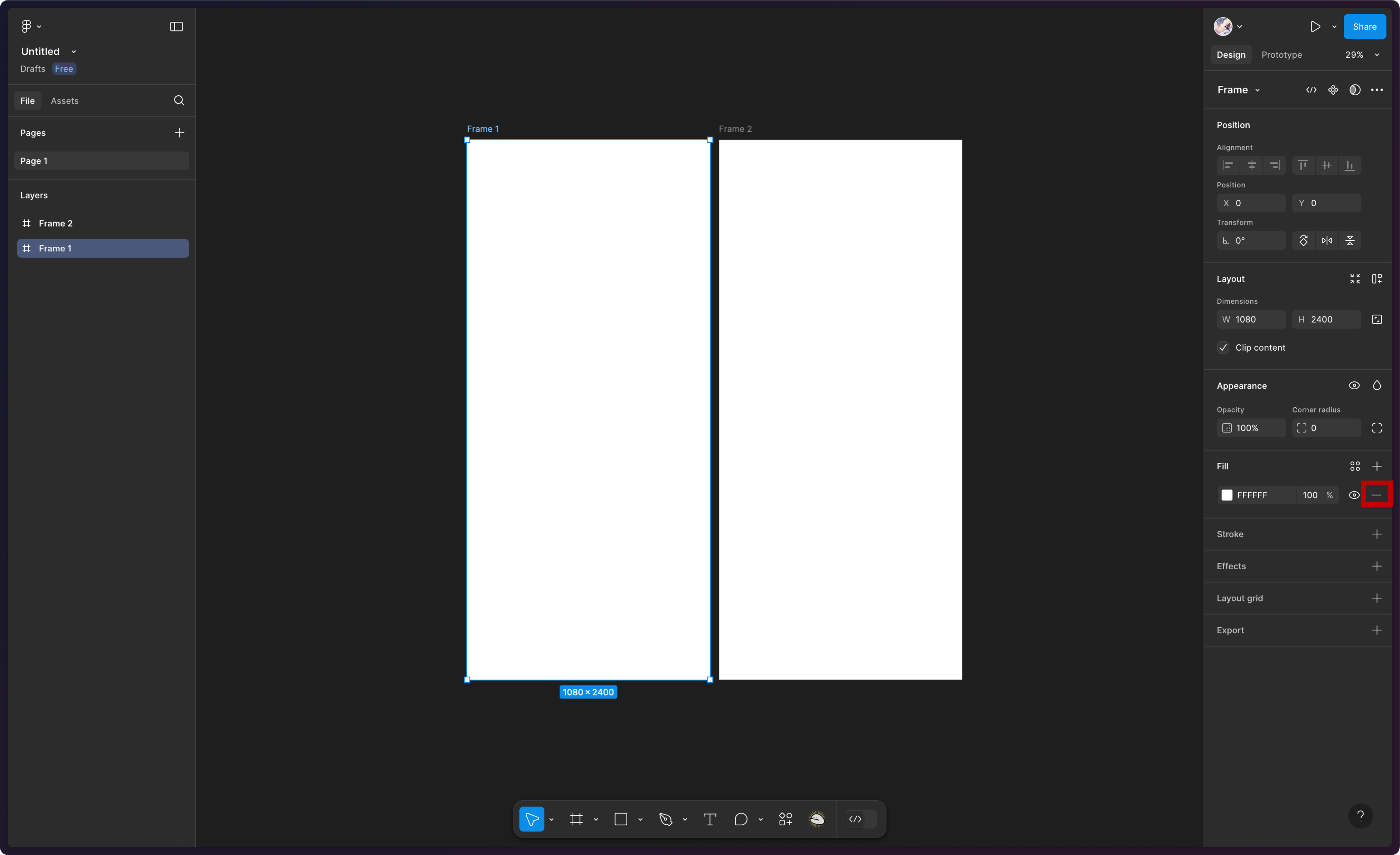Image resolution: width=1400 pixels, height=855 pixels.
Task: Flip vertical icon in Transform
Action: coord(1349,241)
